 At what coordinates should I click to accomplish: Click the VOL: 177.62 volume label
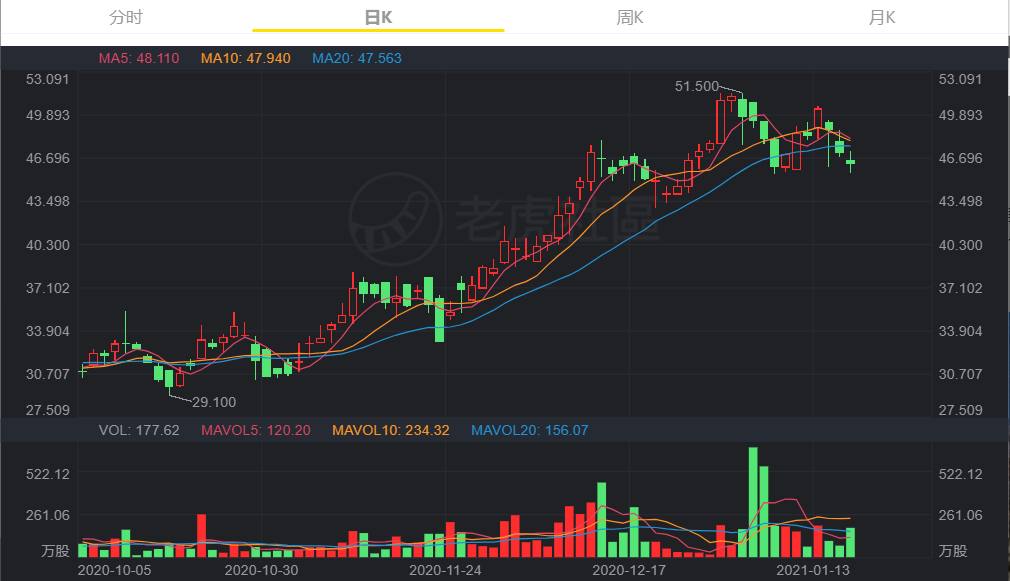click(x=138, y=430)
